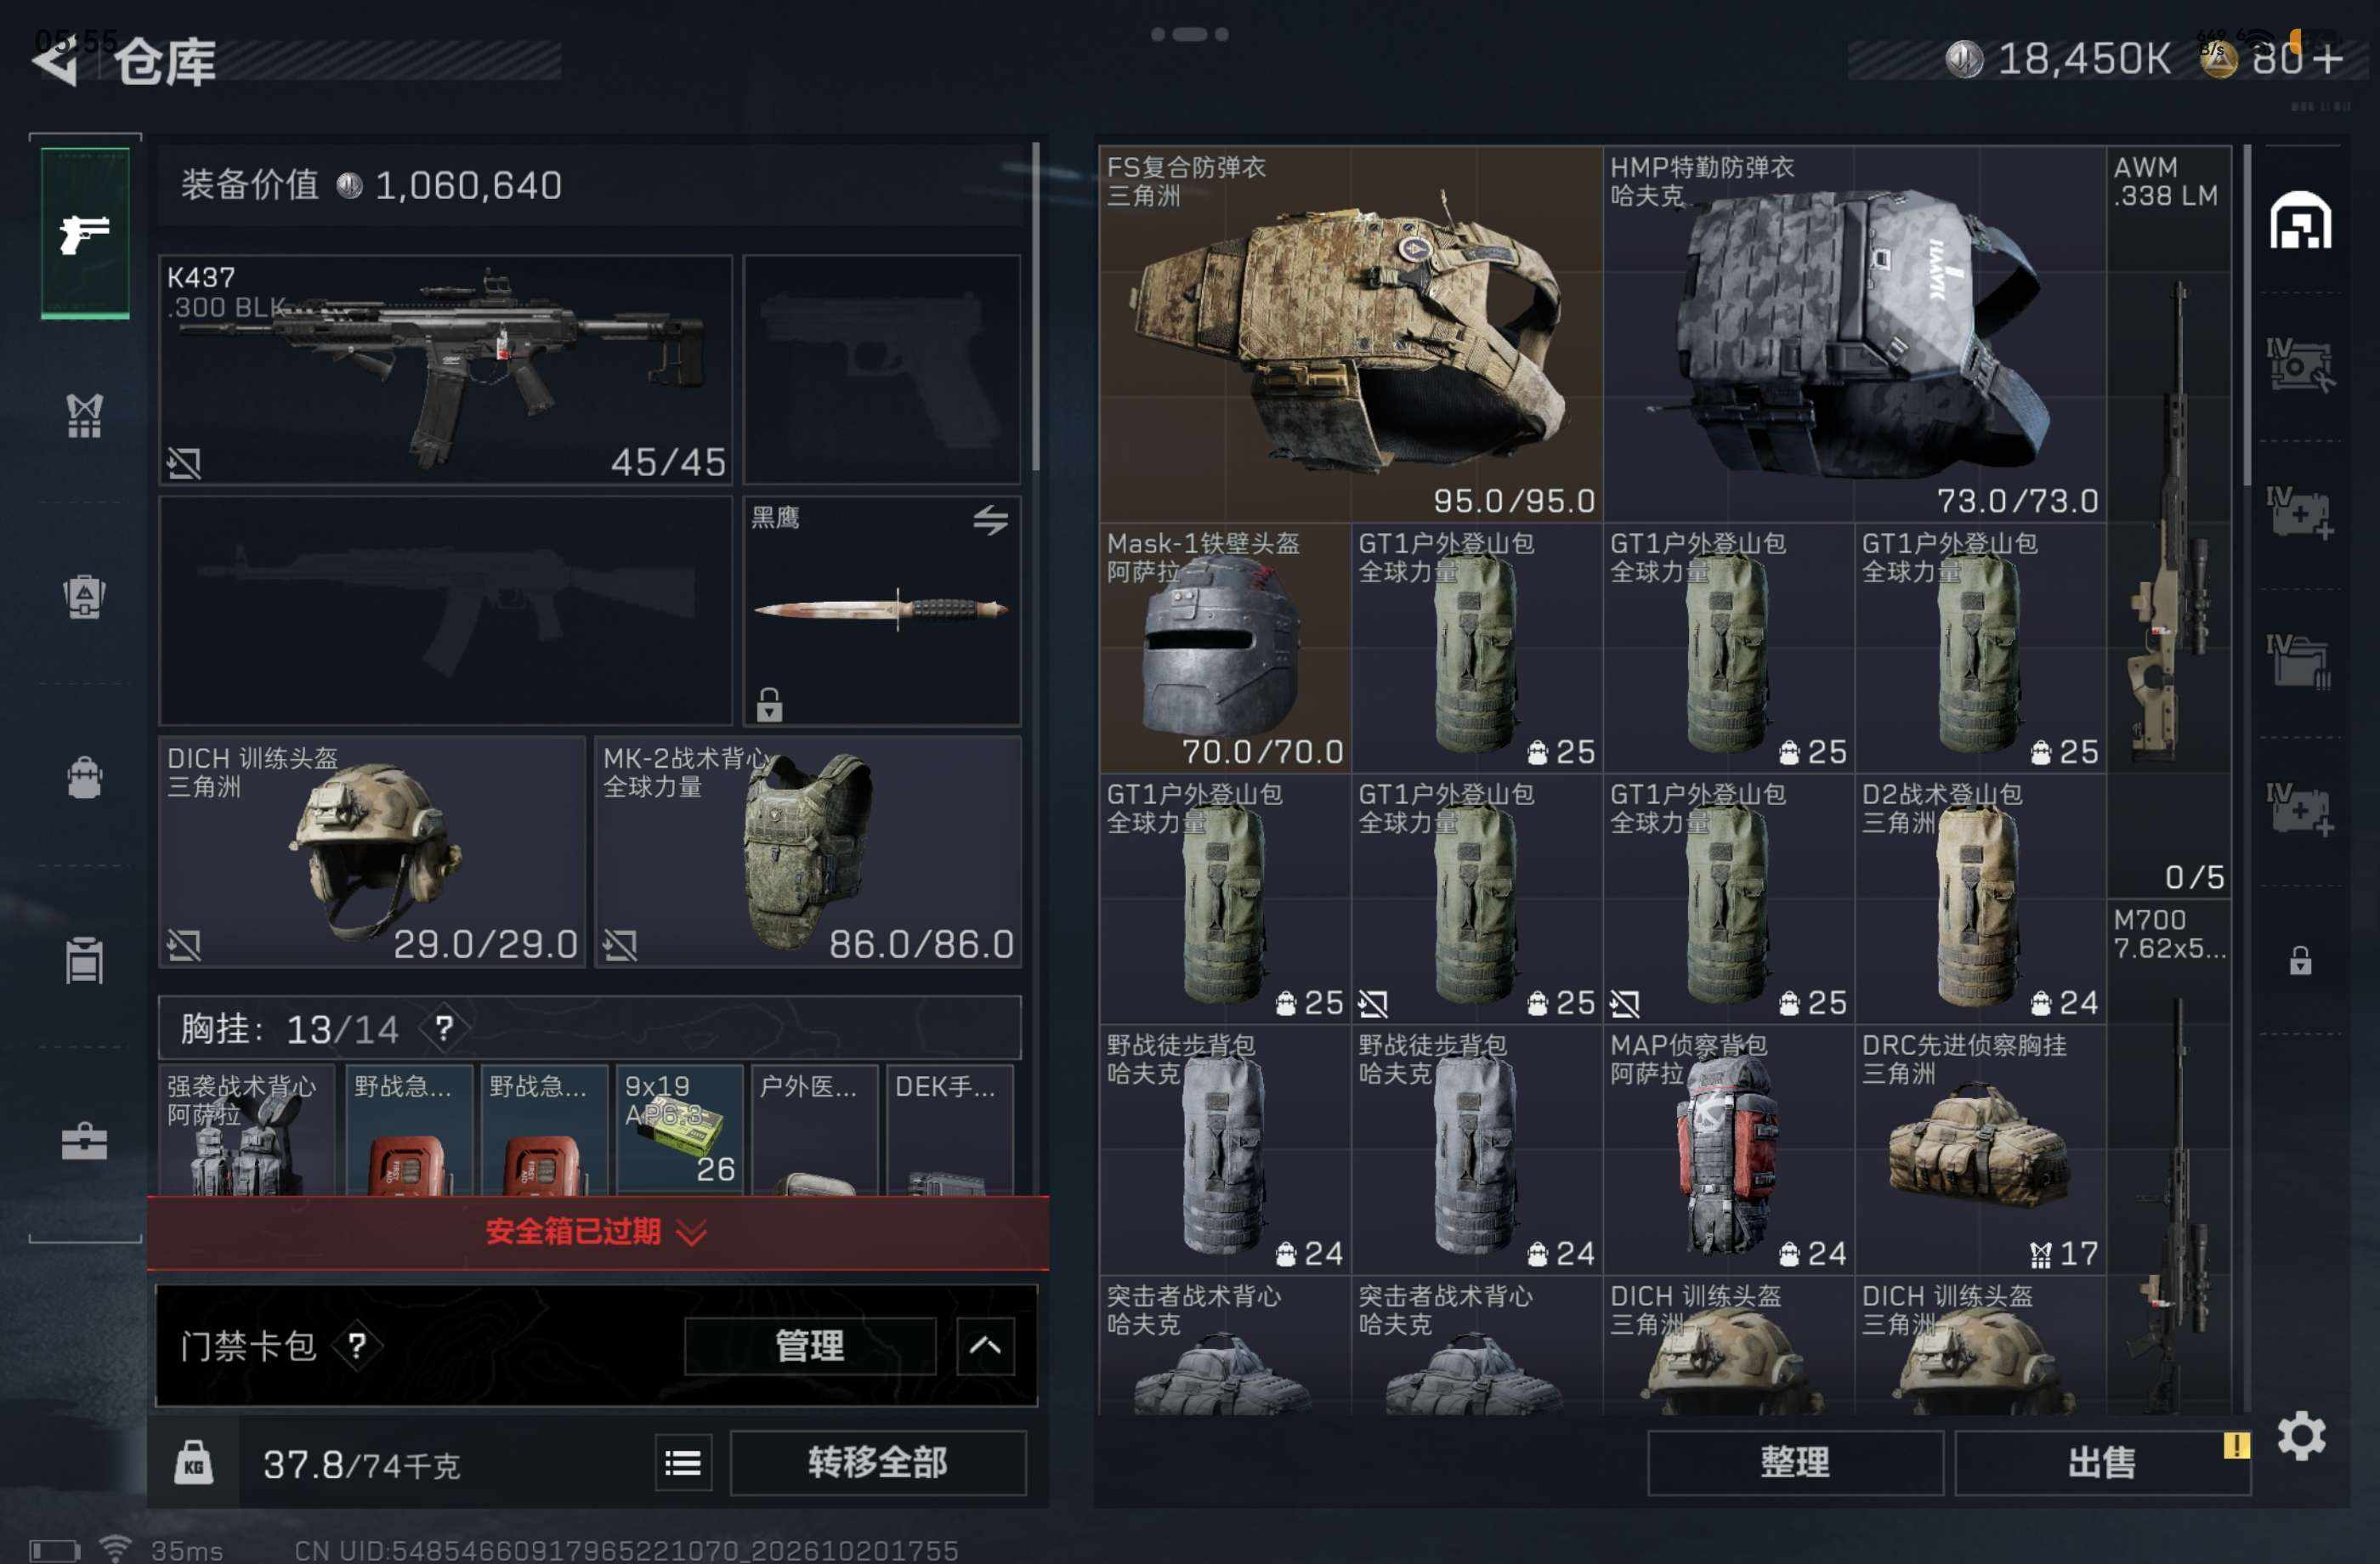Expand the 安全箱已过期 banner
2380x1564 pixels.
click(x=597, y=1232)
